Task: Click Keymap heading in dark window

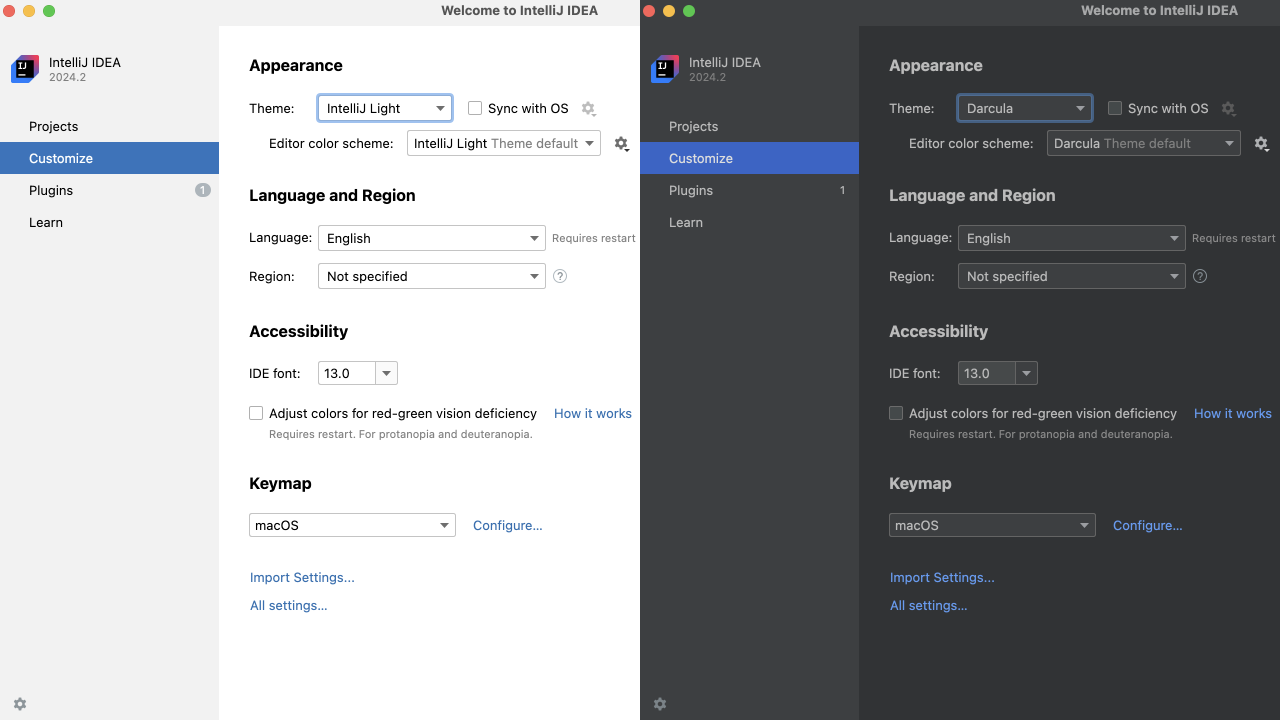Action: coord(920,483)
